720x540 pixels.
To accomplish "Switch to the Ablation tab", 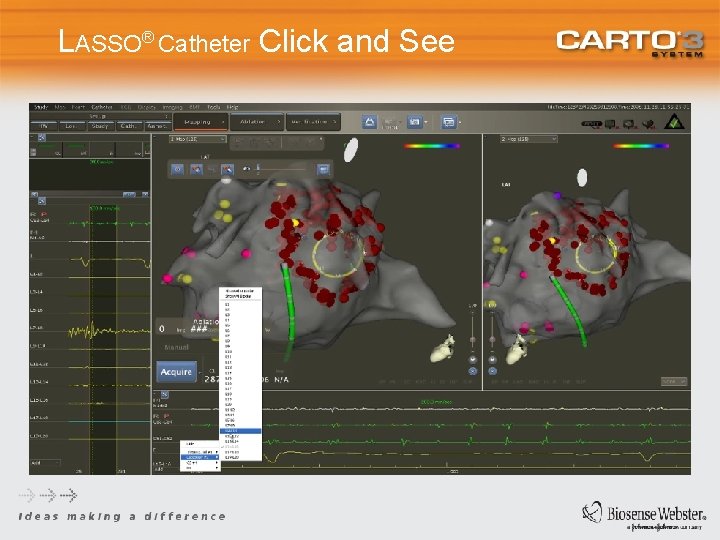I will pos(256,122).
